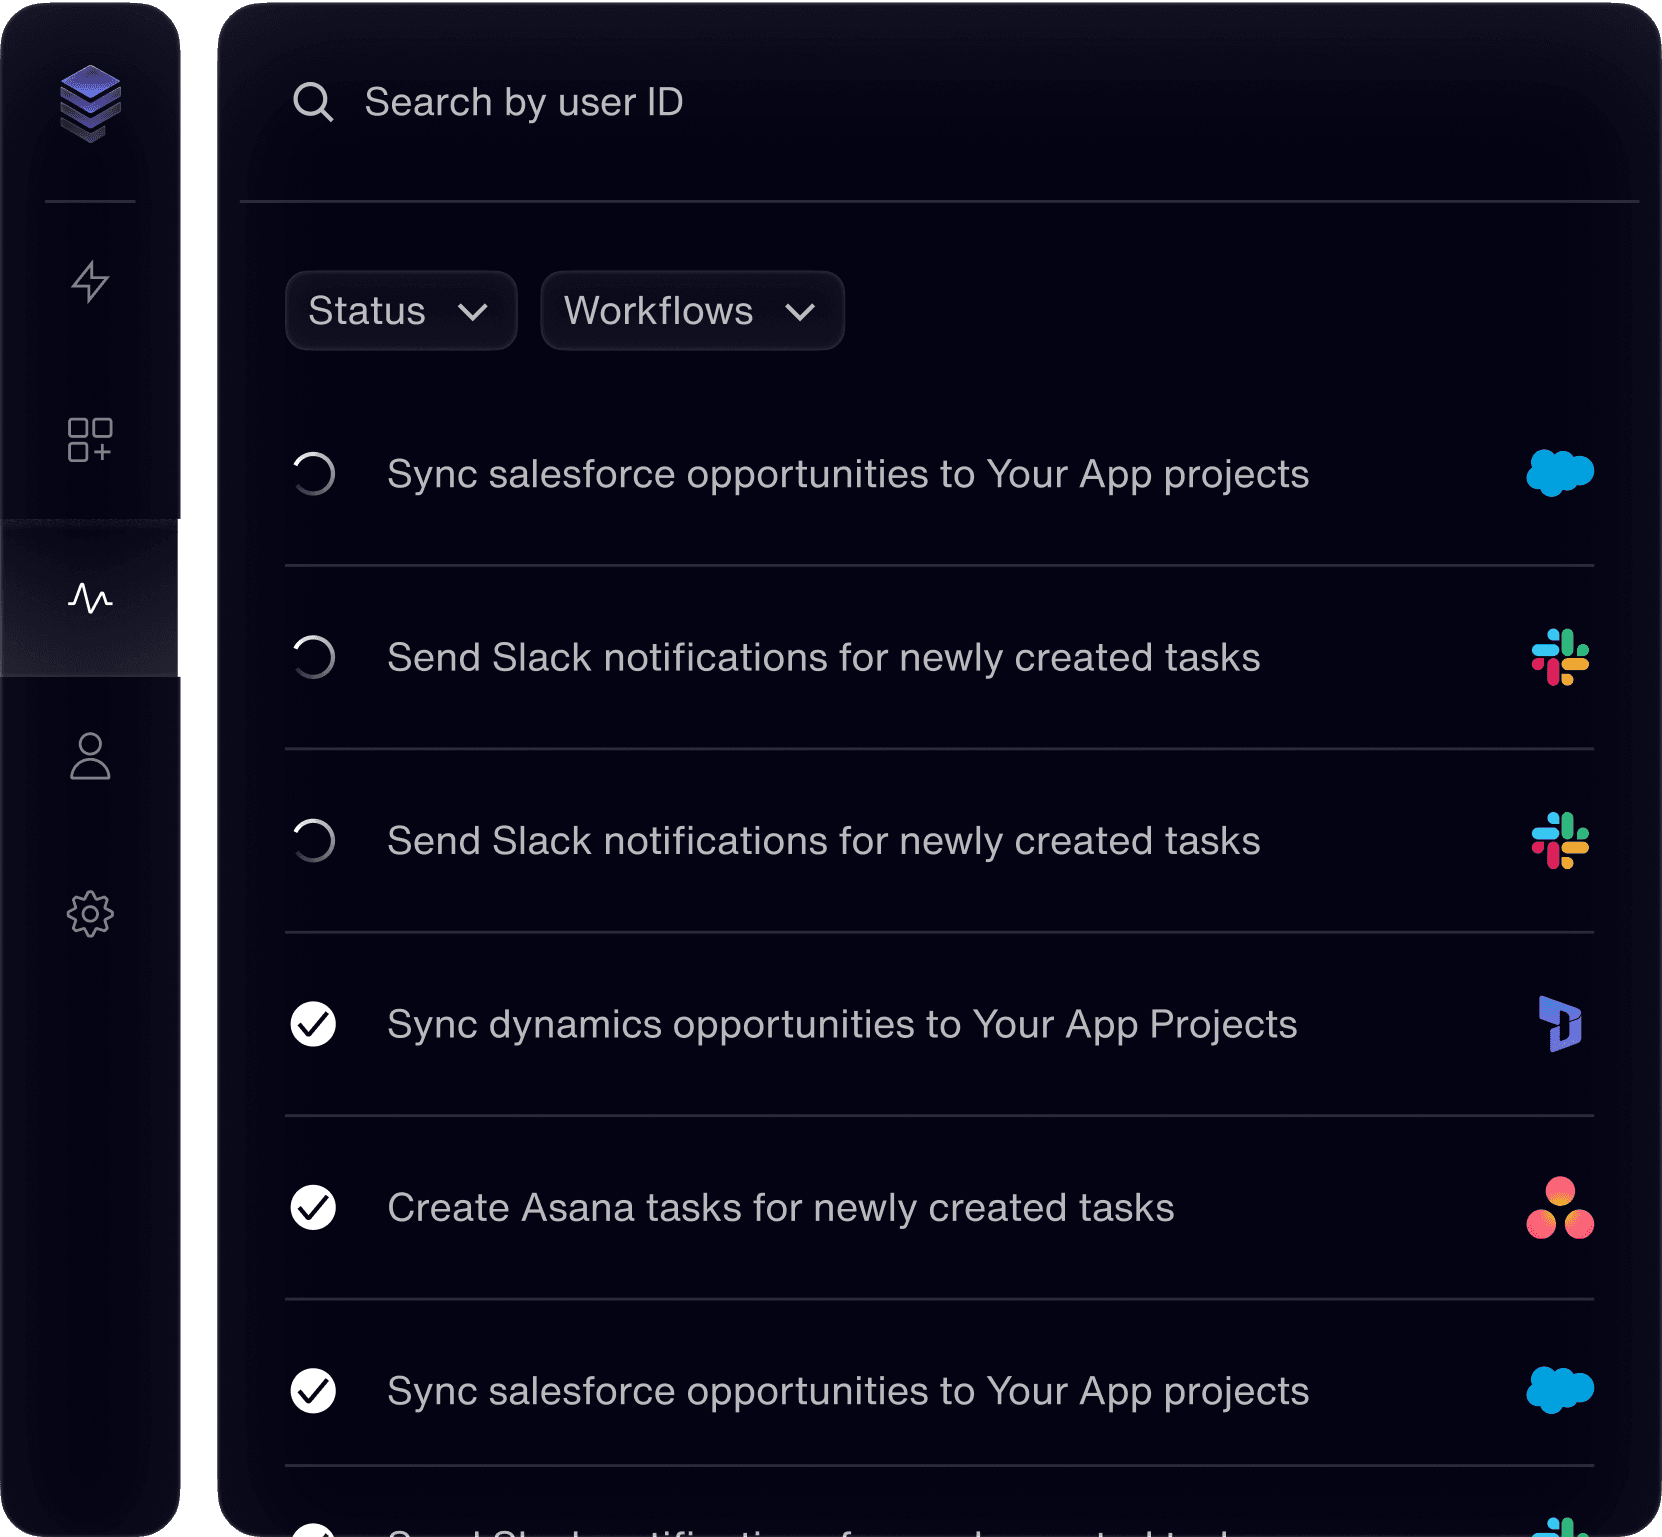Click the Microsoft Dynamics logo icon
This screenshot has width=1662, height=1537.
click(1559, 1024)
